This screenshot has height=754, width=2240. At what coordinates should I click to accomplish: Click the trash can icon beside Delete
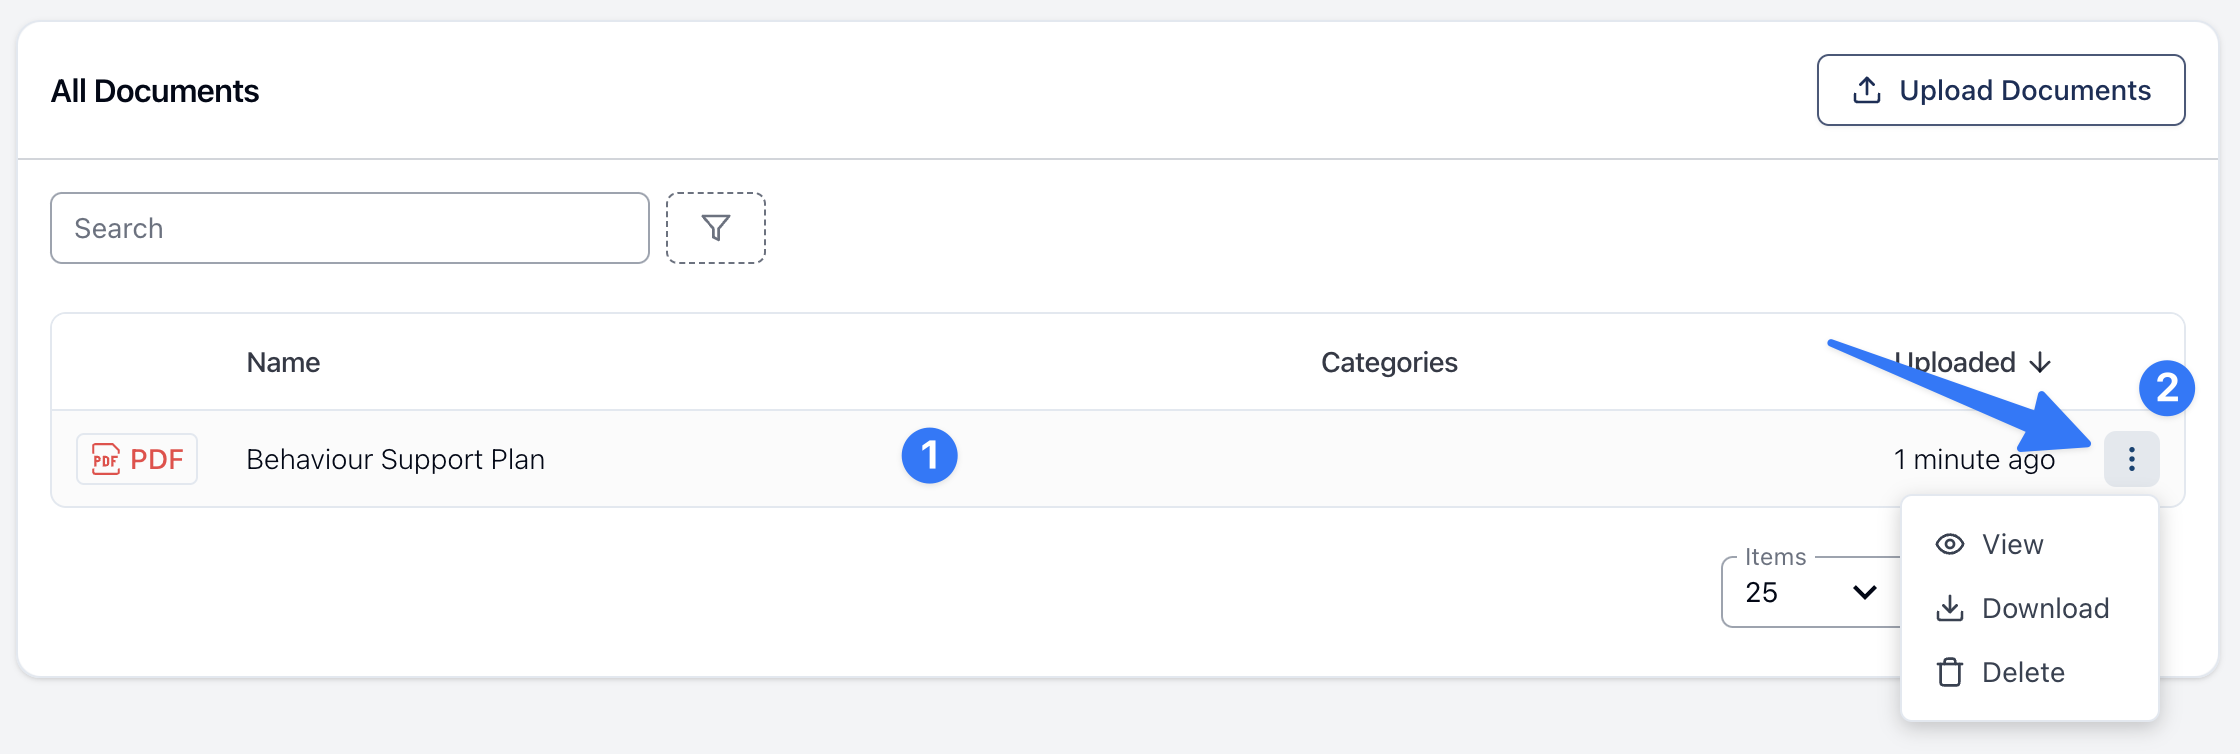click(1949, 672)
